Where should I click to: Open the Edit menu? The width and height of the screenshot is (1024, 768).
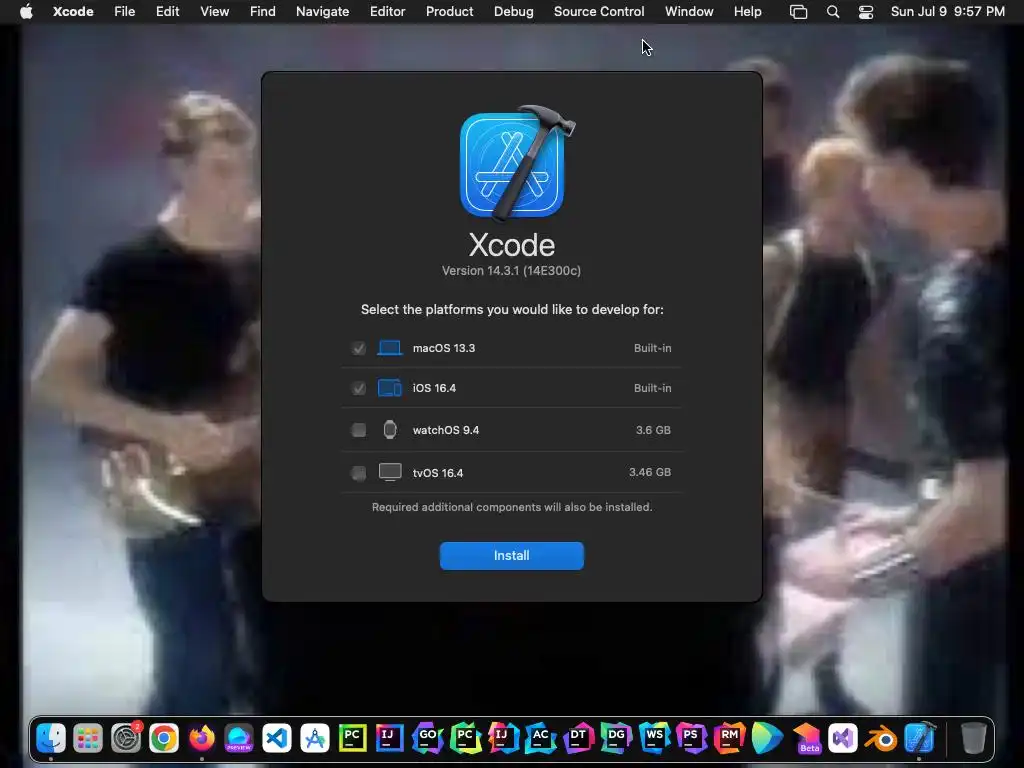(x=167, y=12)
